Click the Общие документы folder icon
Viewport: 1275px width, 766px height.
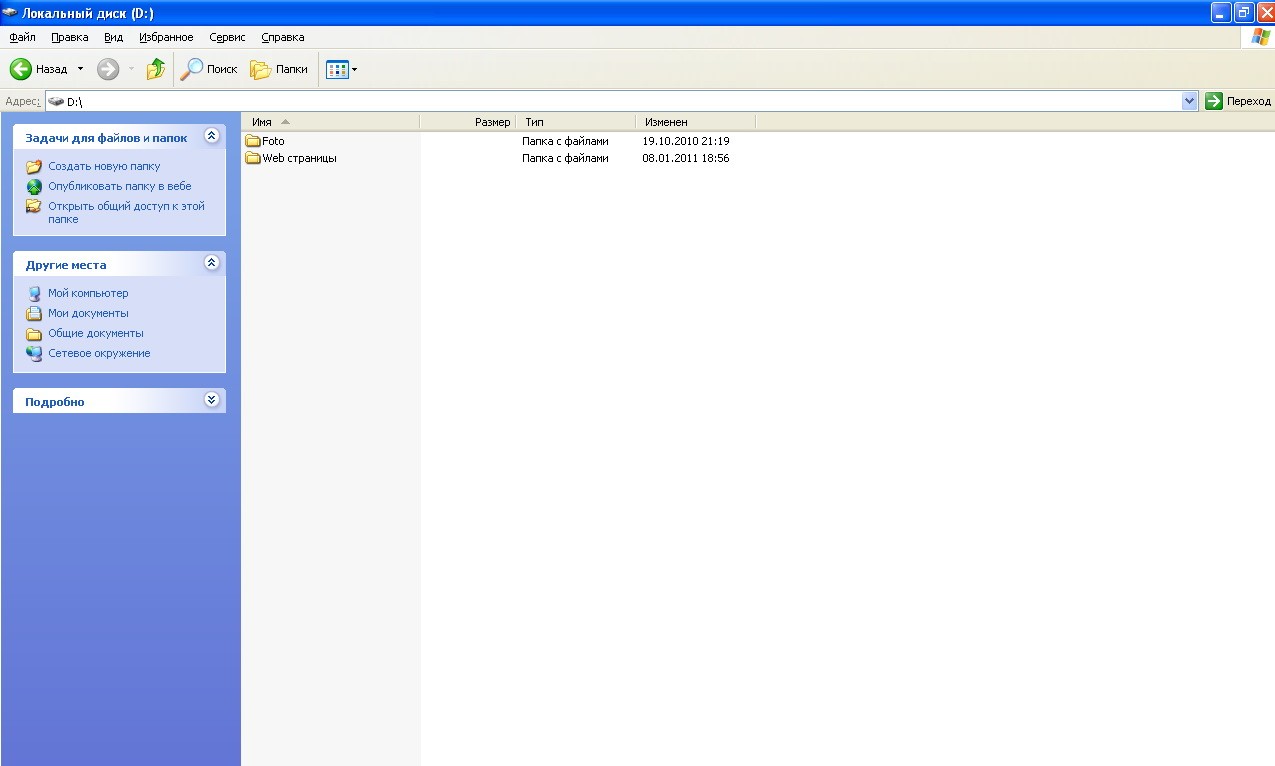tap(34, 334)
